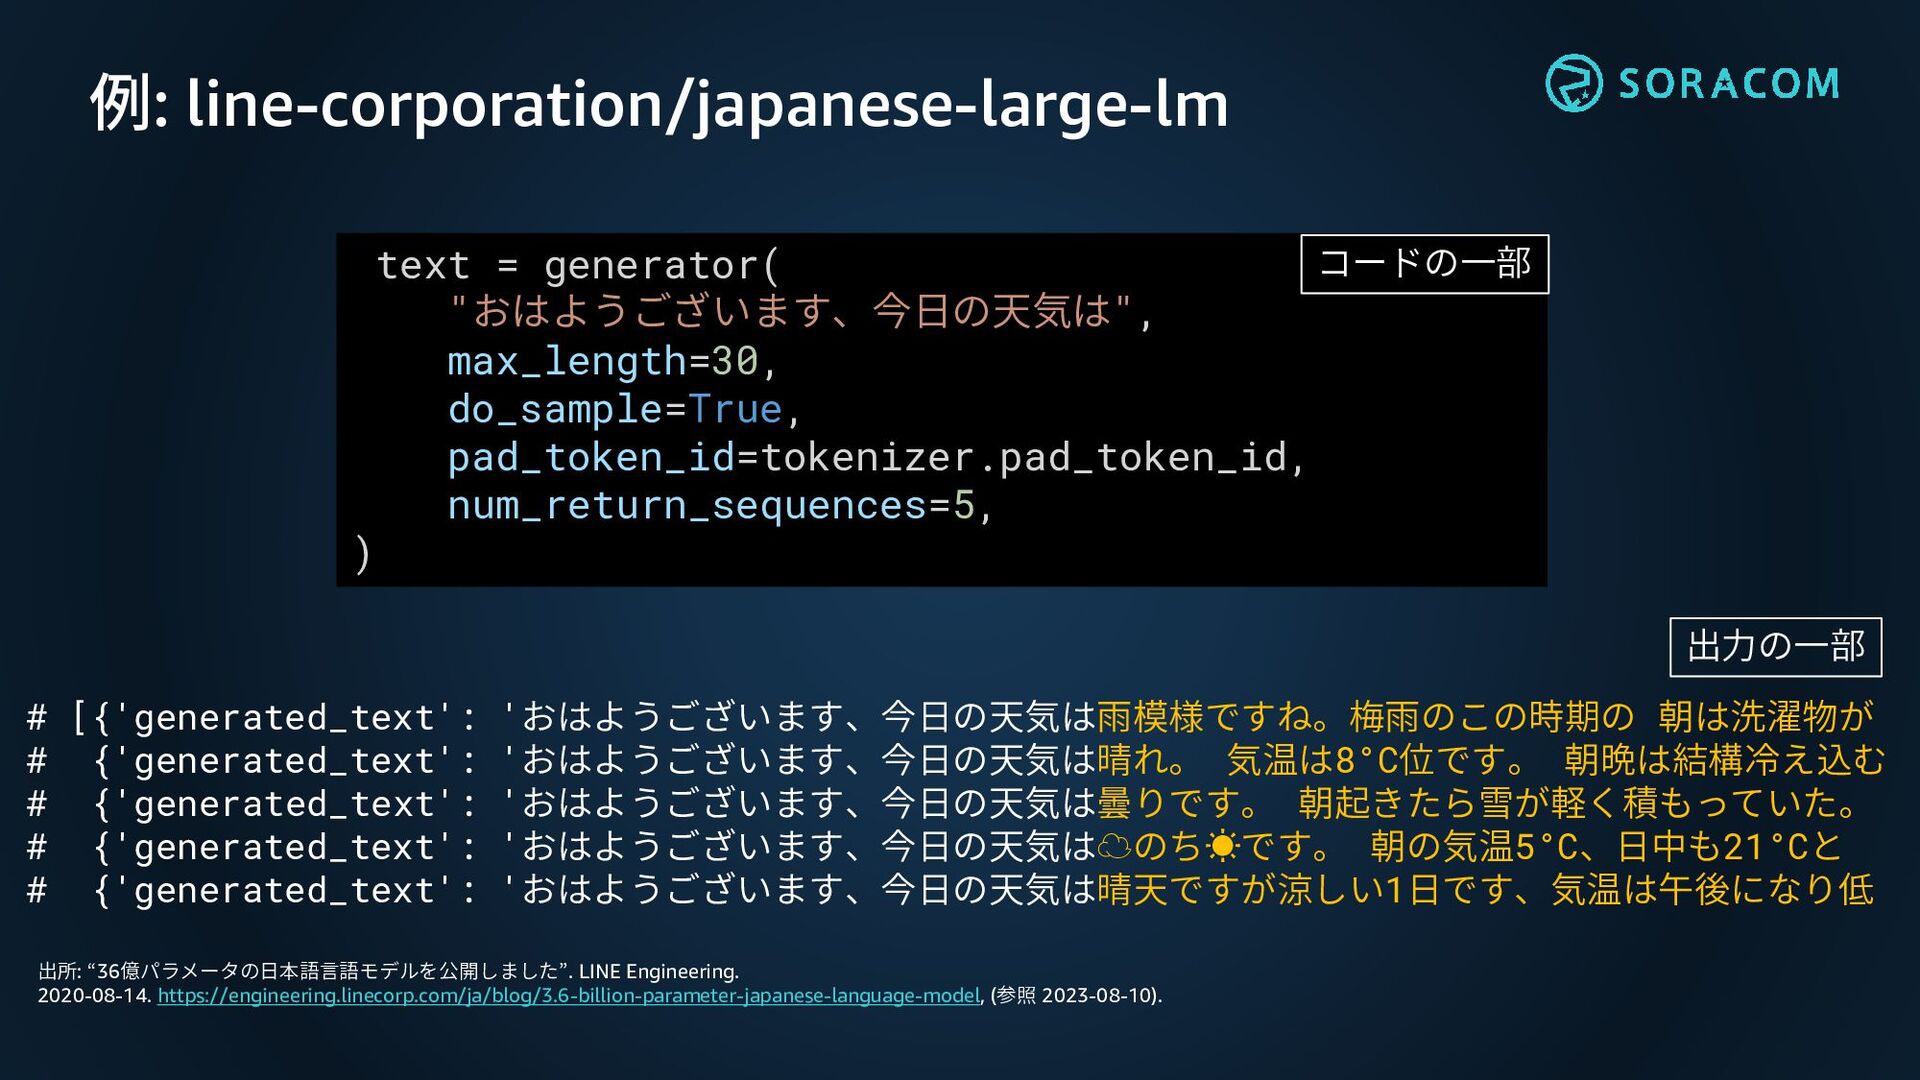1920x1080 pixels.
Task: Open the LINE Engineering blog hyperlink
Action: tap(568, 996)
